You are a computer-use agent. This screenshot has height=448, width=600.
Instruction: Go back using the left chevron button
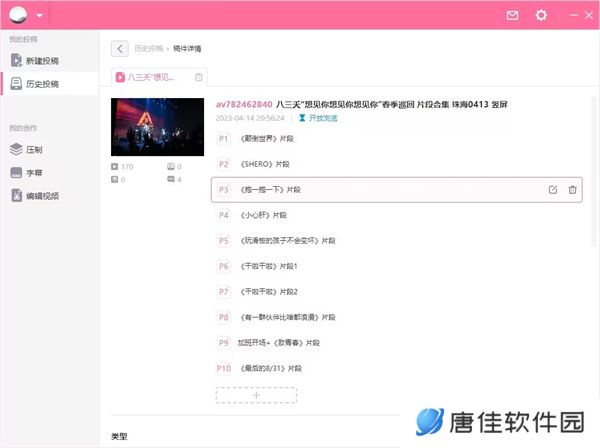(x=120, y=49)
